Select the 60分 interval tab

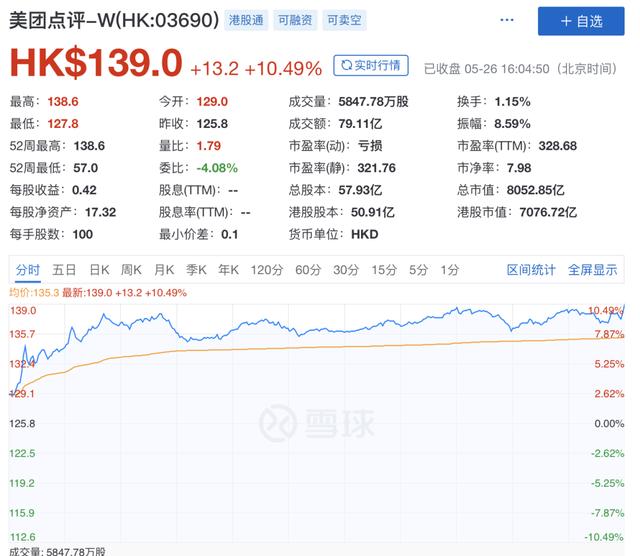click(x=308, y=270)
